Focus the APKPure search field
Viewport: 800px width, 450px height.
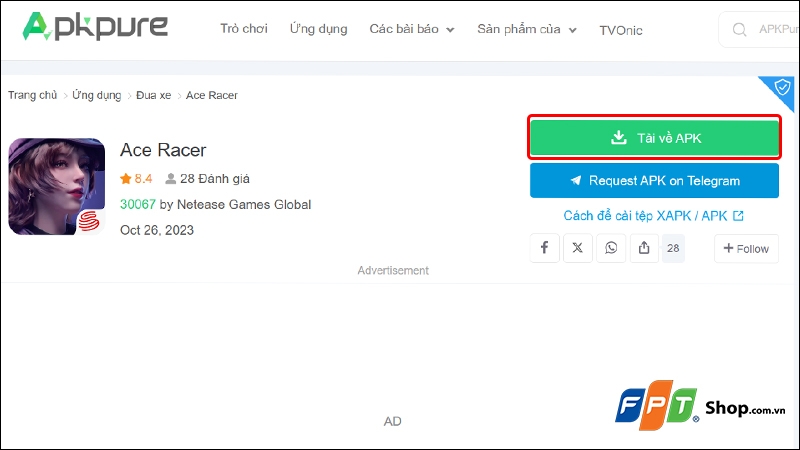(x=759, y=30)
